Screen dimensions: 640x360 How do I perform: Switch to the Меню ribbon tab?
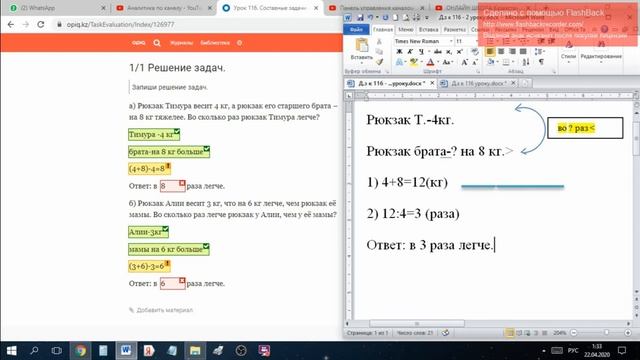click(405, 29)
